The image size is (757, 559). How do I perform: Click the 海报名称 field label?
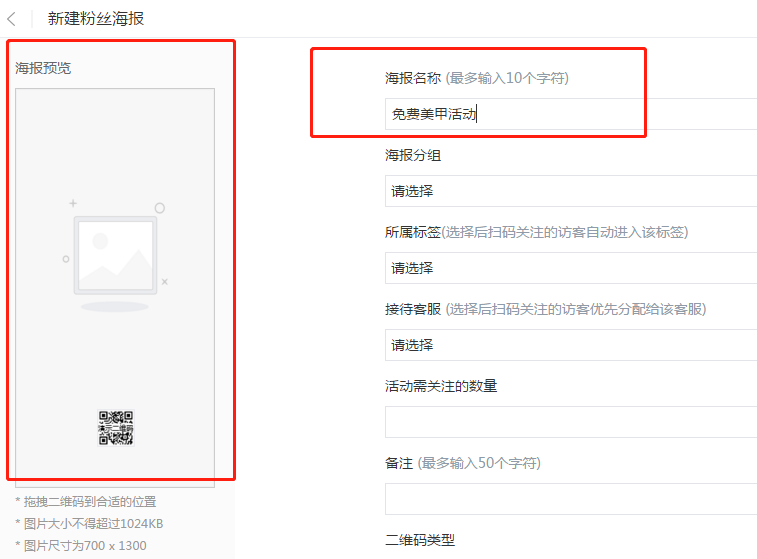coord(413,78)
